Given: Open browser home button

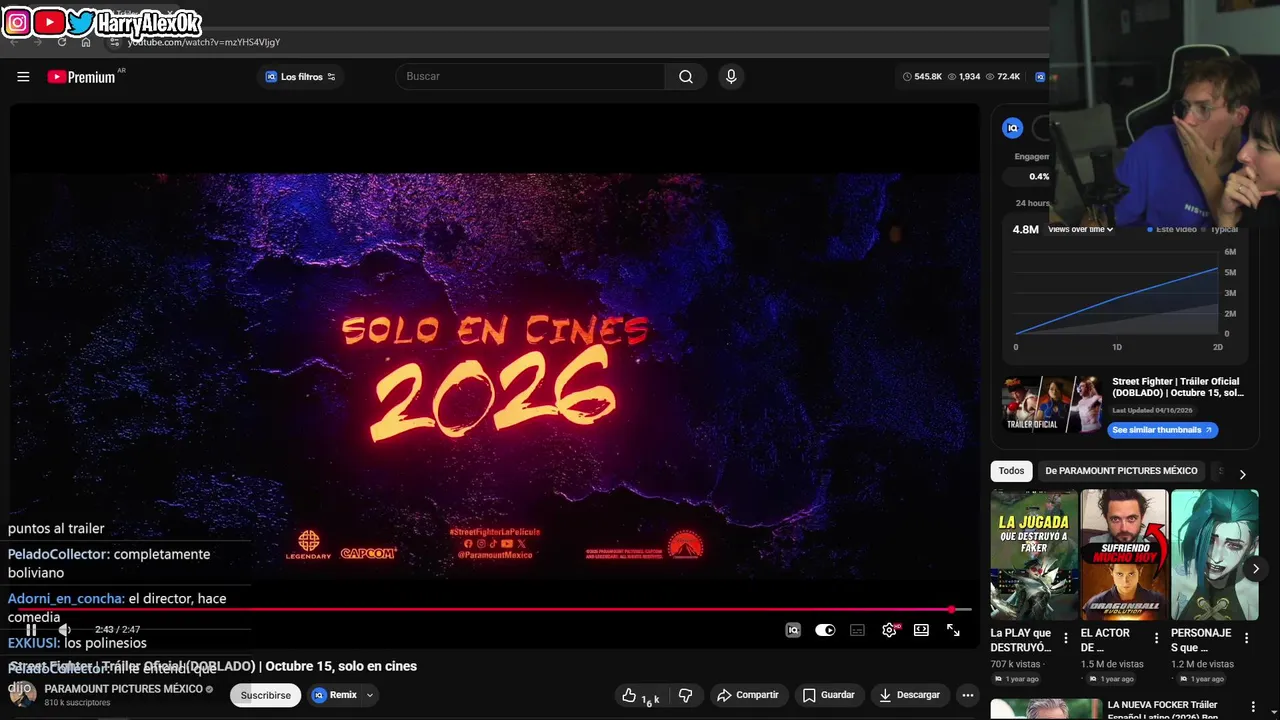Looking at the screenshot, I should click(x=86, y=42).
